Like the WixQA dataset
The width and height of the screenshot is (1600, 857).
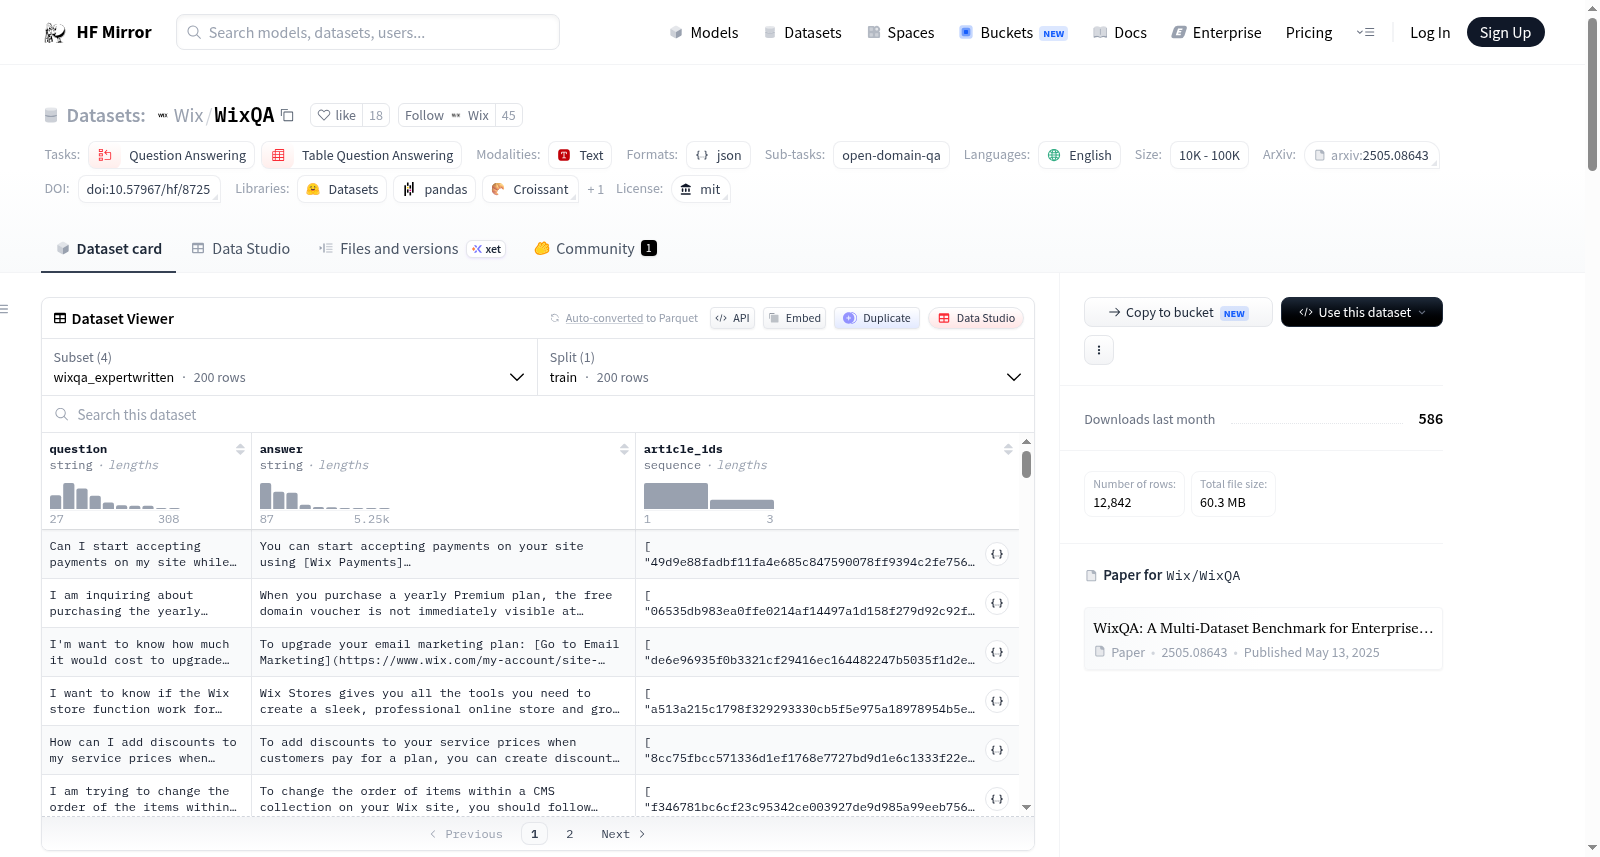[x=337, y=115]
